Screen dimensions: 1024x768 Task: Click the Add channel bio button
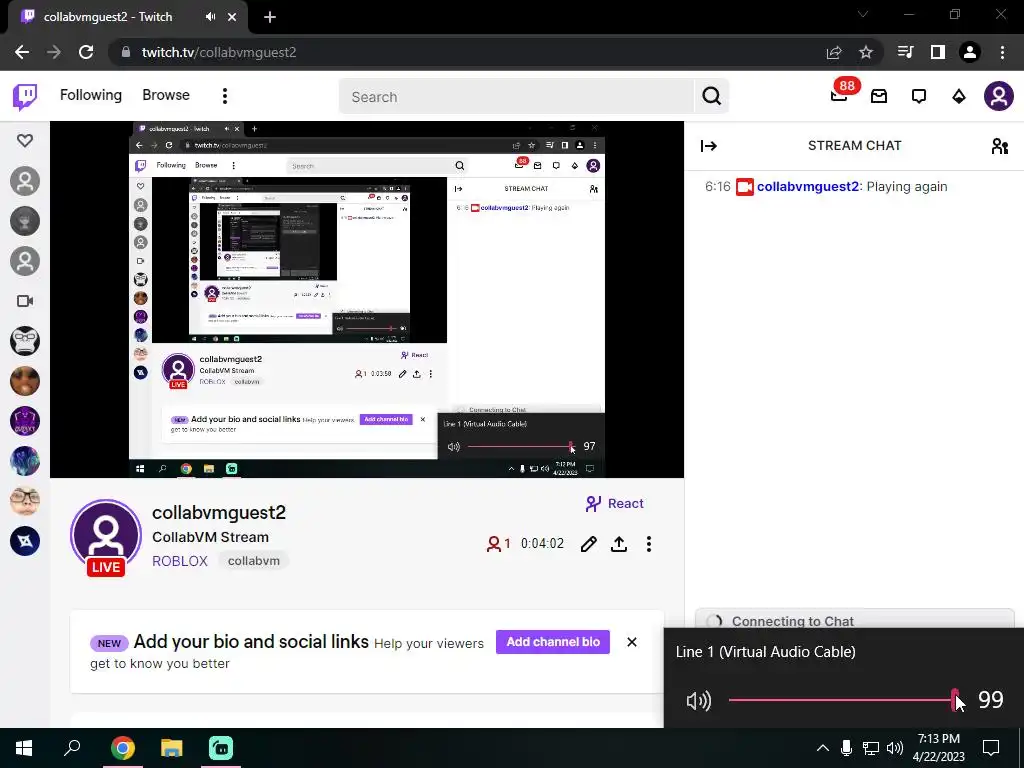coord(552,642)
